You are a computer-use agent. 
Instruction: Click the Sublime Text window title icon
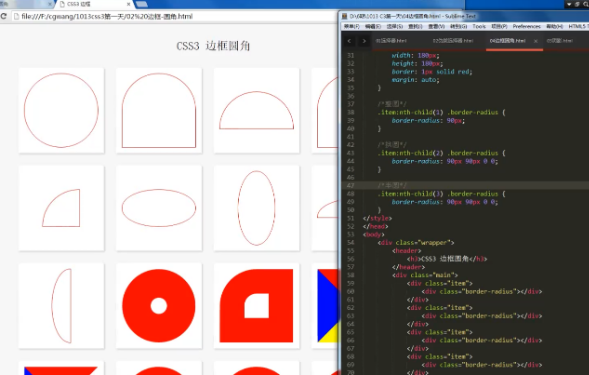coord(344,16)
